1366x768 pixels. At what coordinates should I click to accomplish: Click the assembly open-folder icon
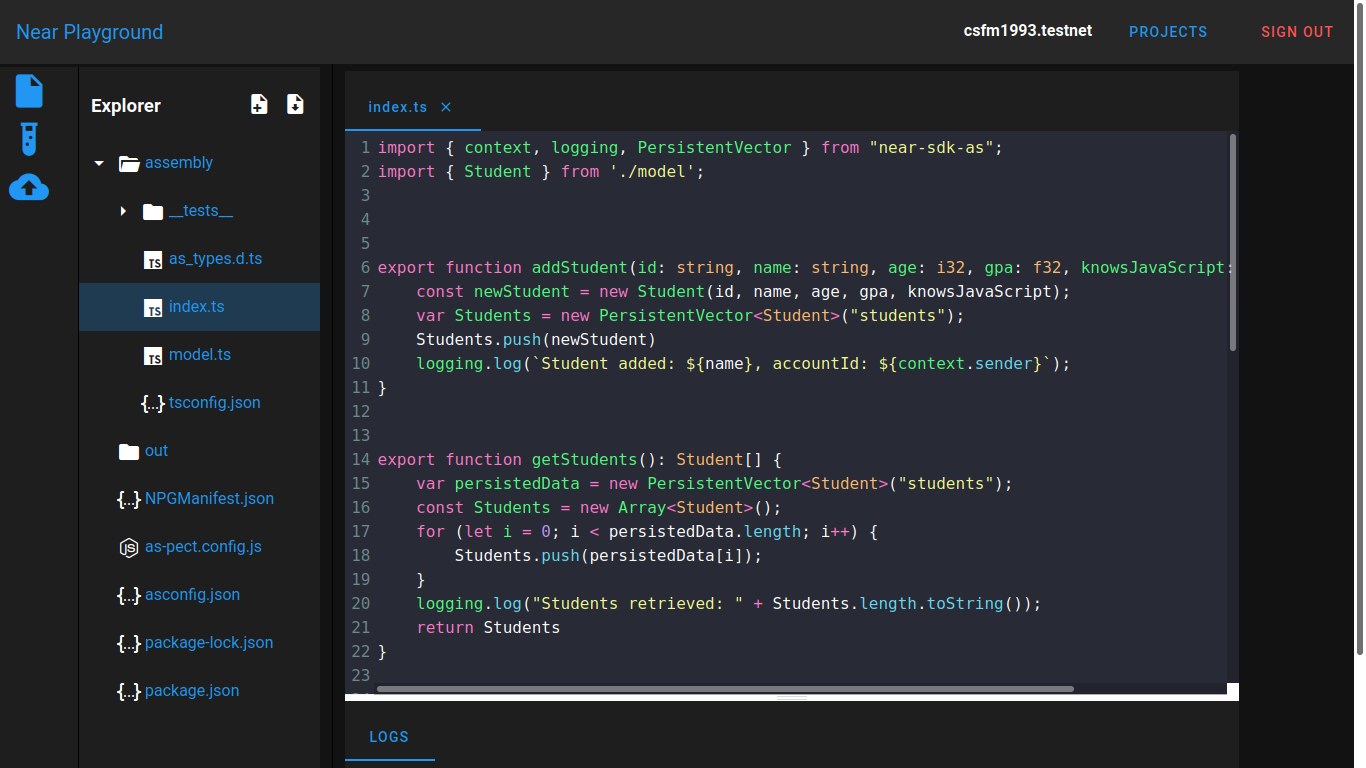[129, 163]
